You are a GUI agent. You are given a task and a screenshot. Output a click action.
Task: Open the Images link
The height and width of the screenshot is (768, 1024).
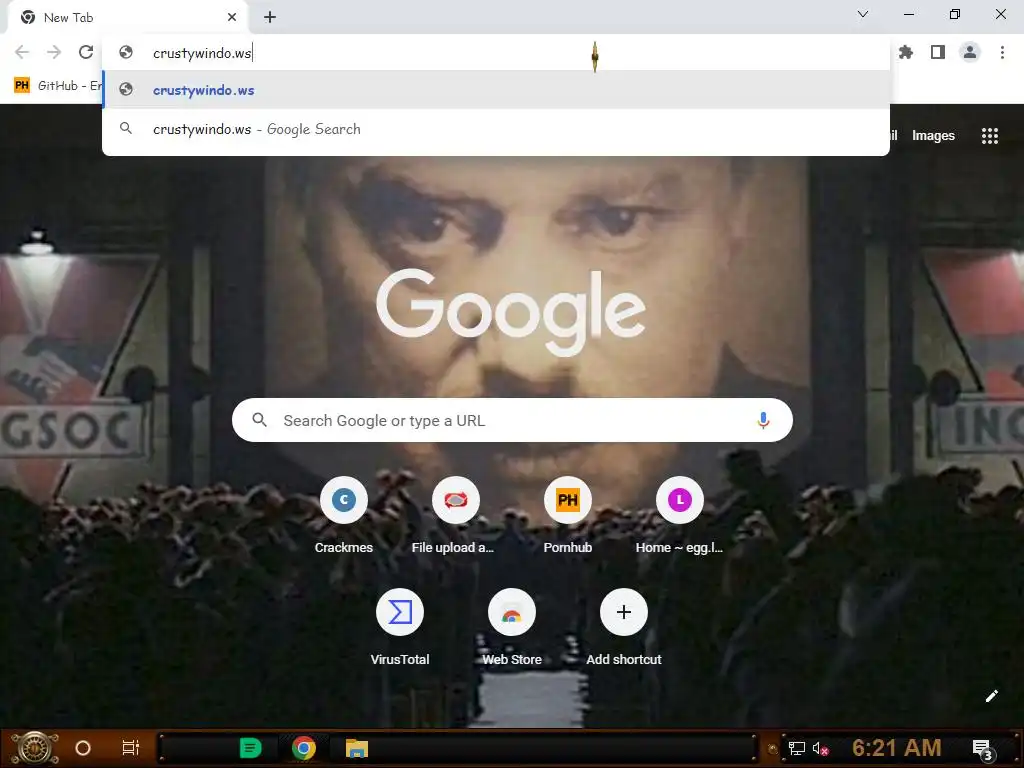pyautogui.click(x=933, y=136)
